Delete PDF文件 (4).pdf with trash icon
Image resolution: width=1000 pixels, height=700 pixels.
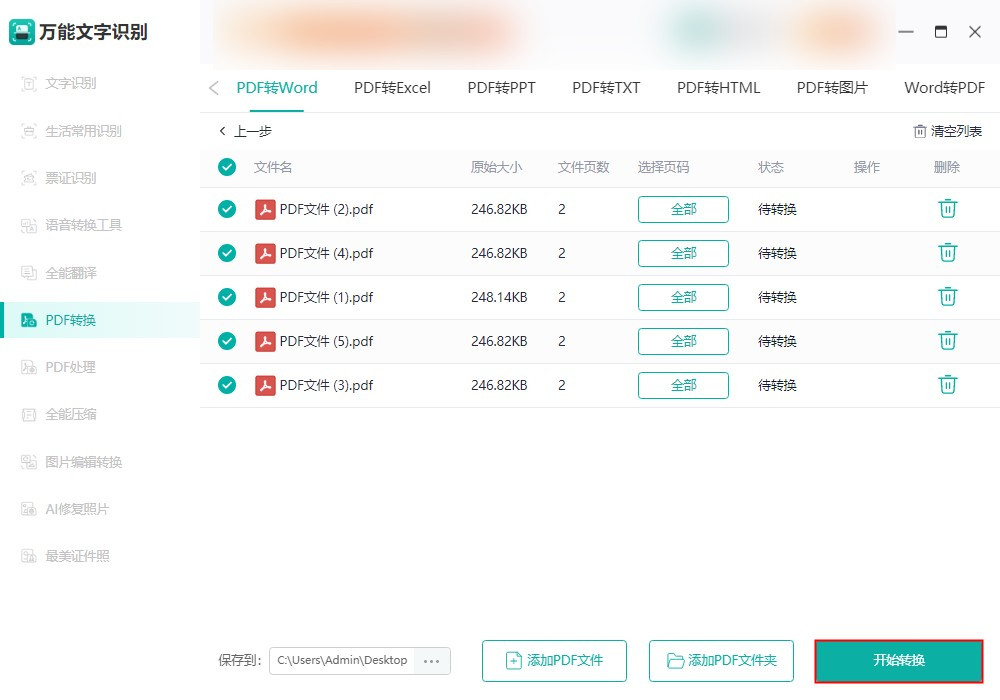pyautogui.click(x=948, y=252)
